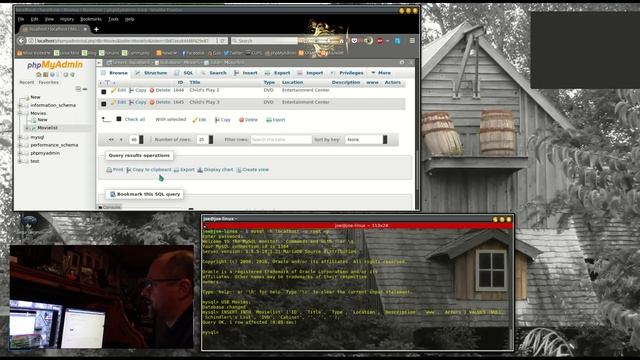
Task: Click Favorites link in sidebar
Action: point(49,82)
